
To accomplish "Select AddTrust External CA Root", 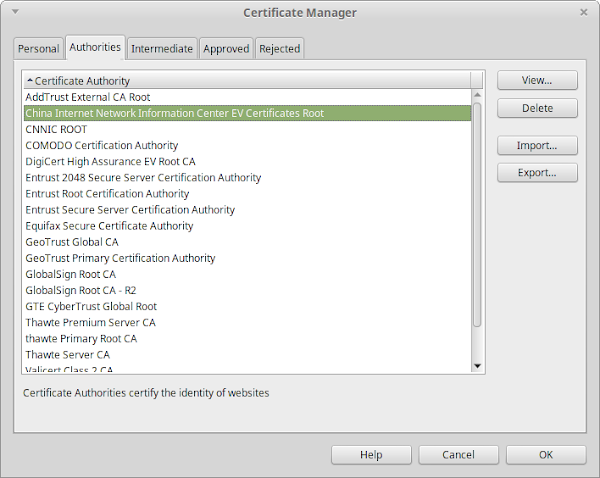I will pyautogui.click(x=247, y=97).
